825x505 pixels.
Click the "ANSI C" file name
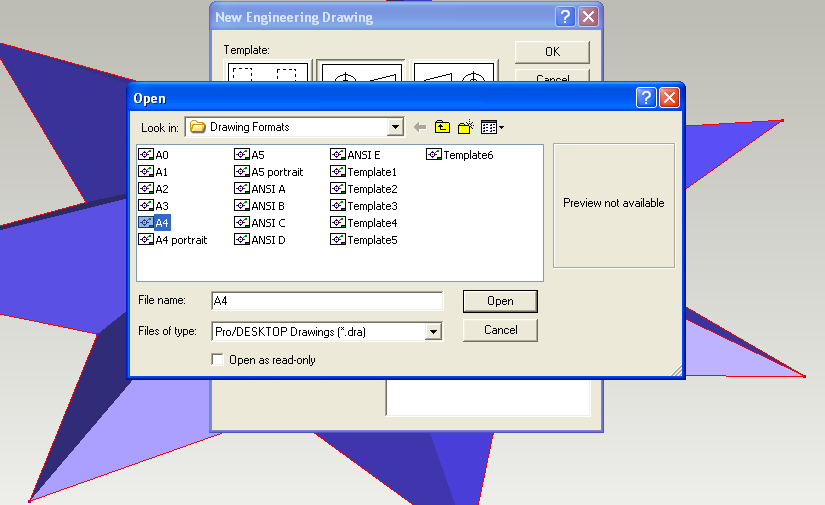pyautogui.click(x=268, y=223)
